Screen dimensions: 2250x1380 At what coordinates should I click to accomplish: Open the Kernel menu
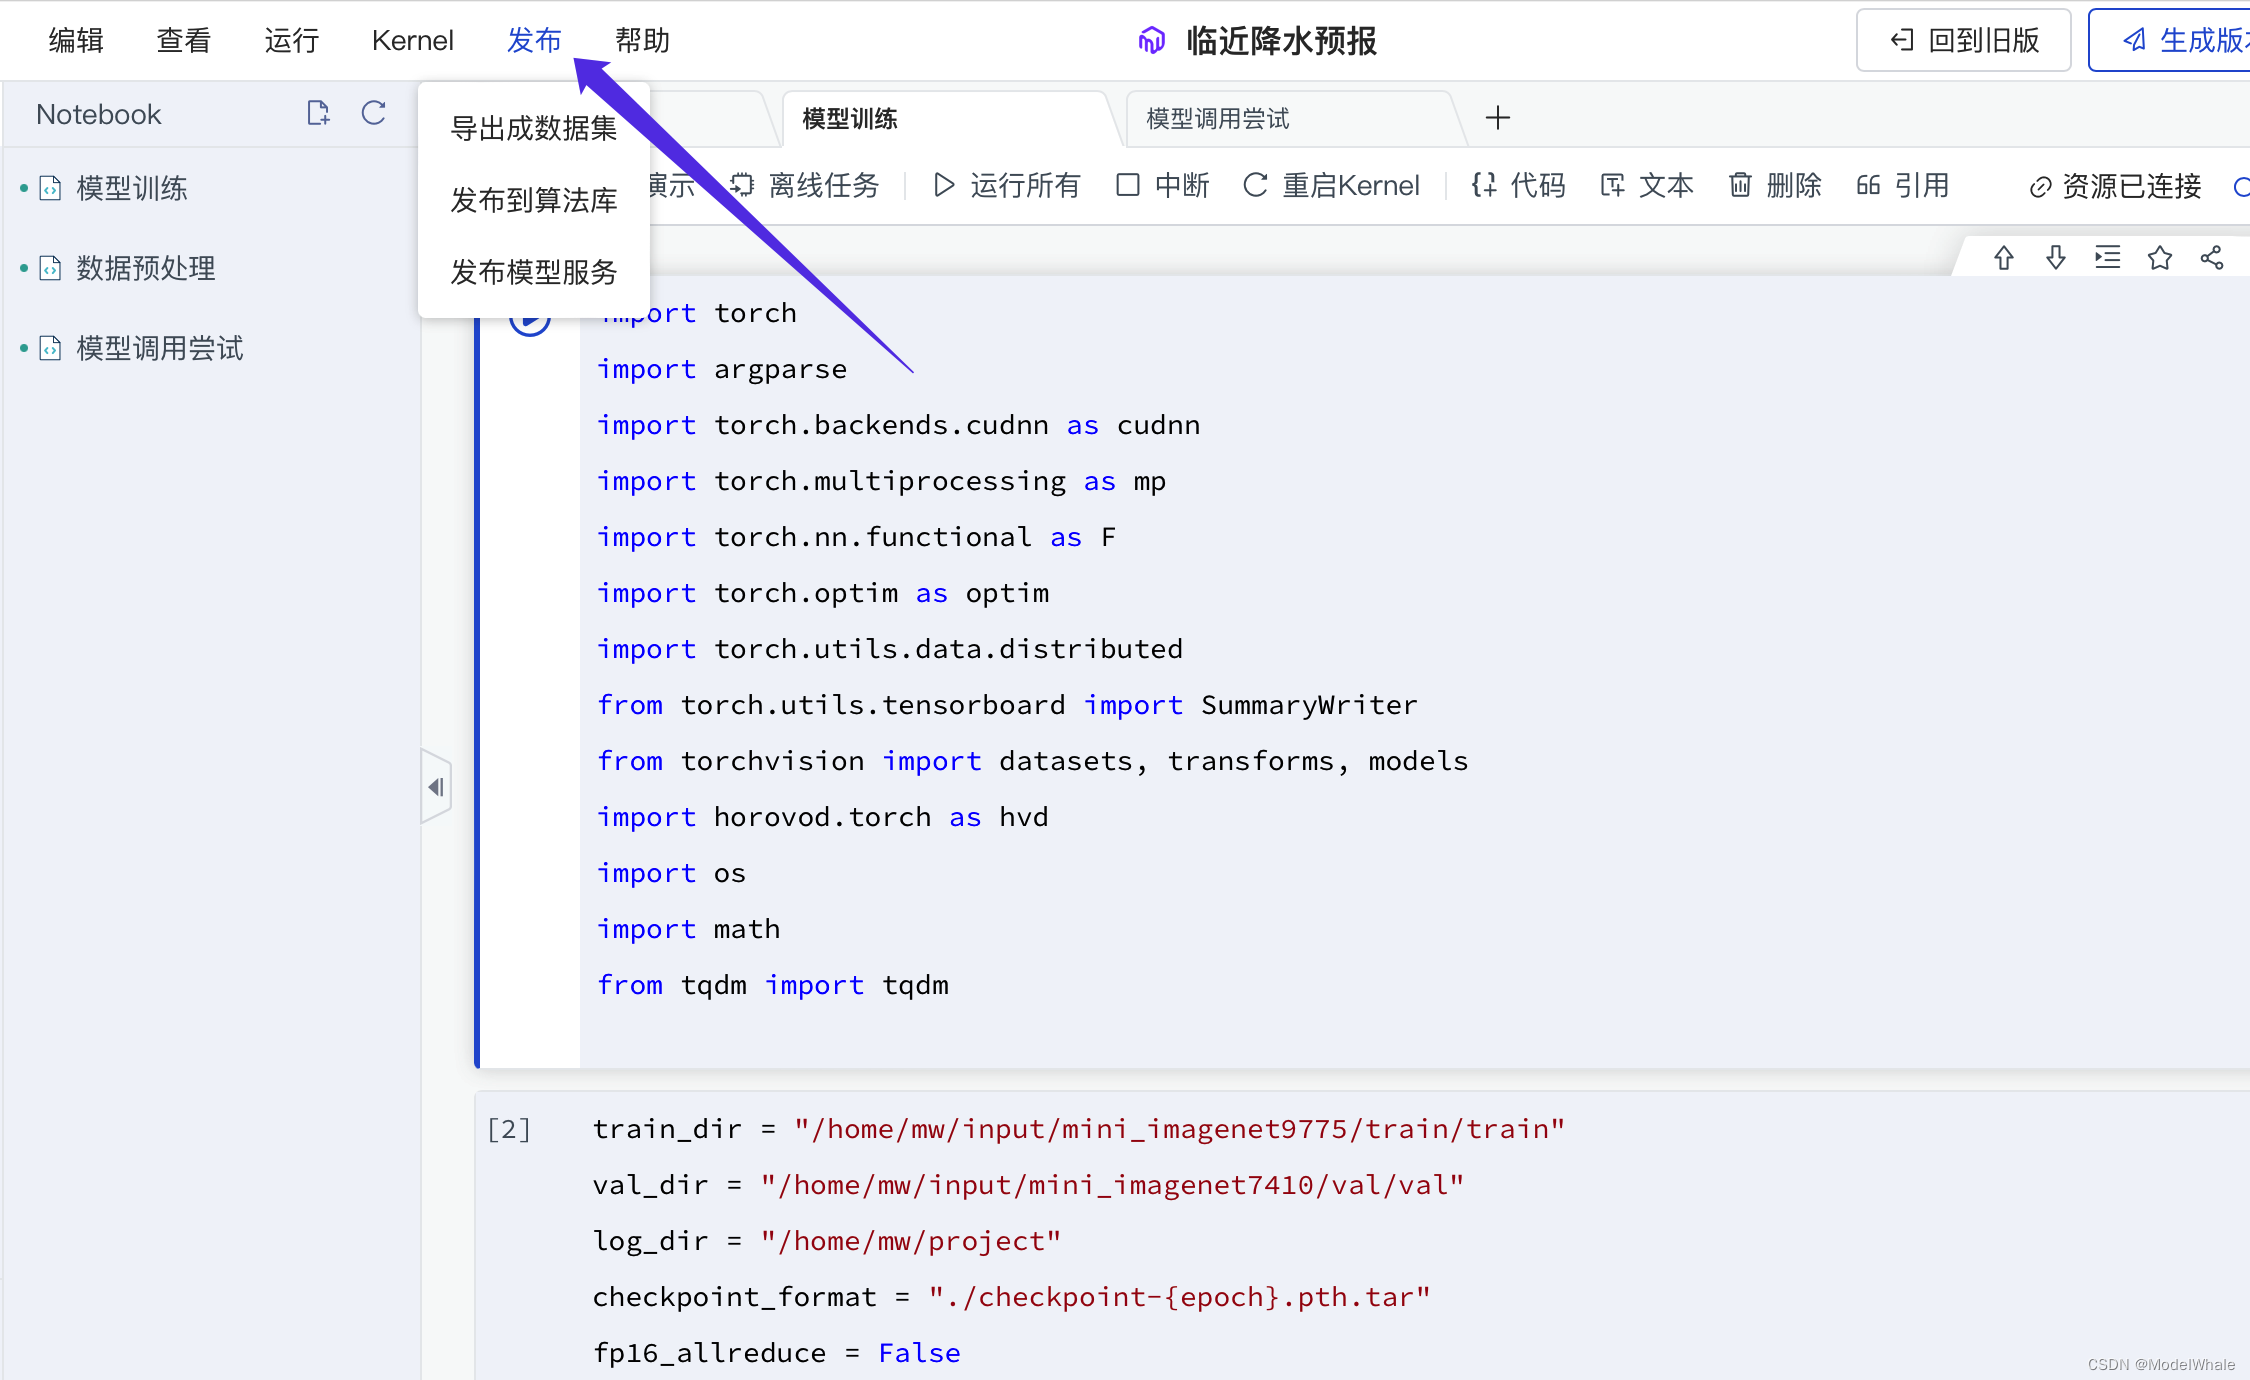412,40
